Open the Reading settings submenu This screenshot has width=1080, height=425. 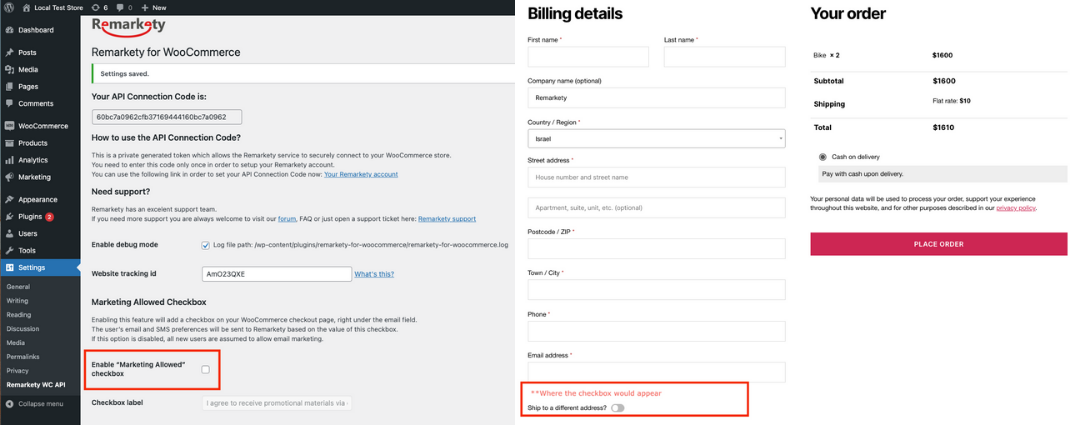coord(19,315)
